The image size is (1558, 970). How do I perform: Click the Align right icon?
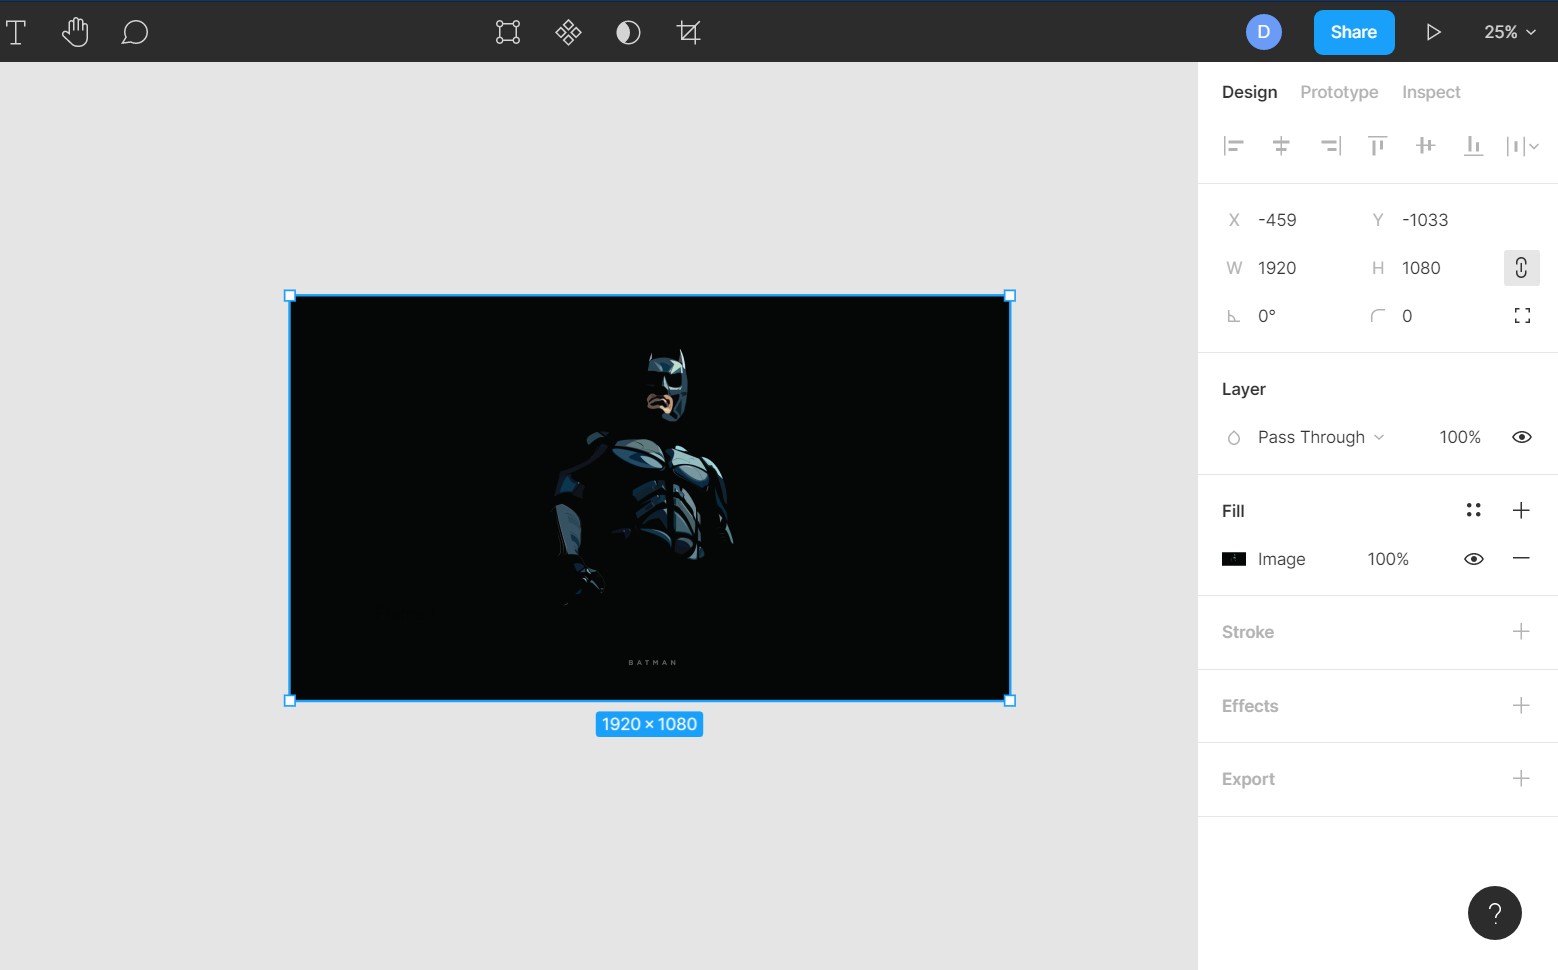tap(1330, 146)
